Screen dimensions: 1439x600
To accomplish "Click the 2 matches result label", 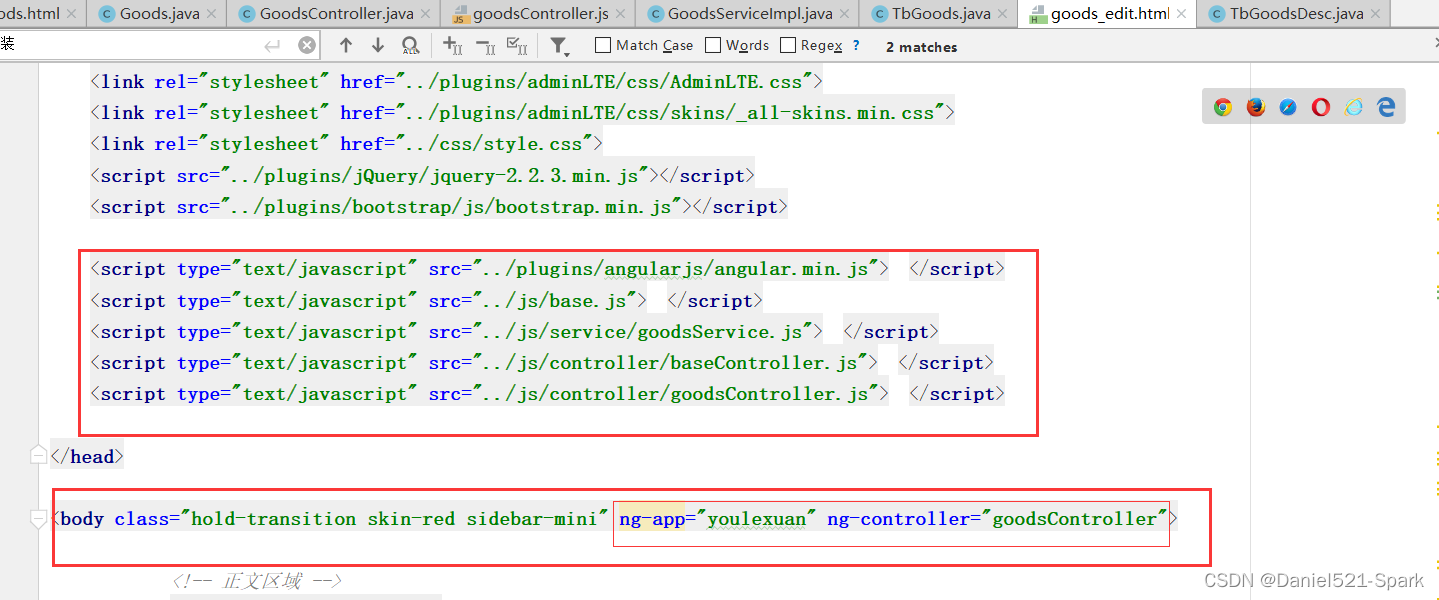I will click(x=921, y=46).
